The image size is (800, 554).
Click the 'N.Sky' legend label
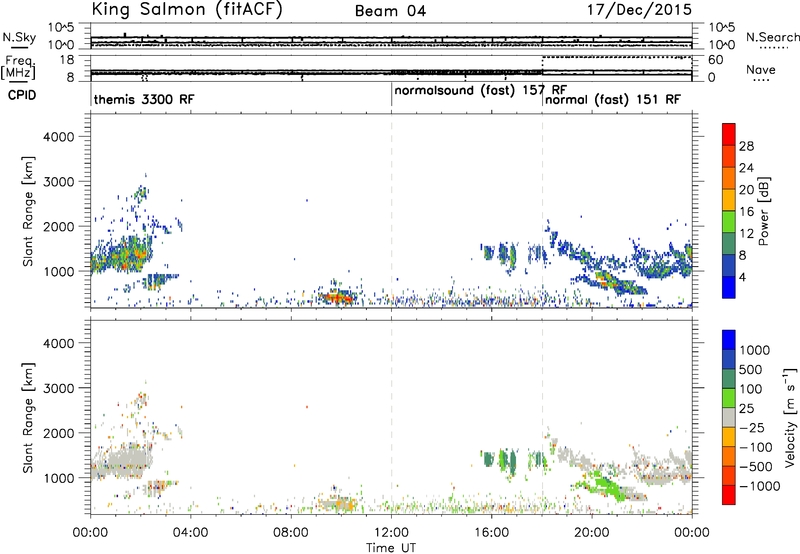click(19, 37)
